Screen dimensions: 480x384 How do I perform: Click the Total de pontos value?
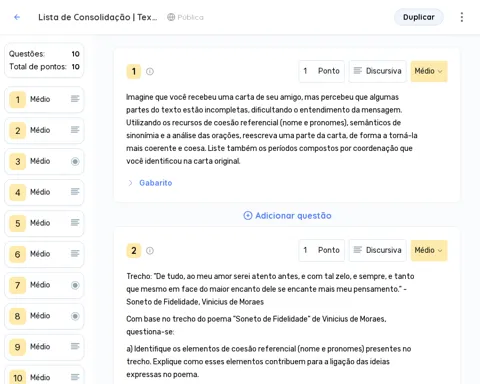75,67
